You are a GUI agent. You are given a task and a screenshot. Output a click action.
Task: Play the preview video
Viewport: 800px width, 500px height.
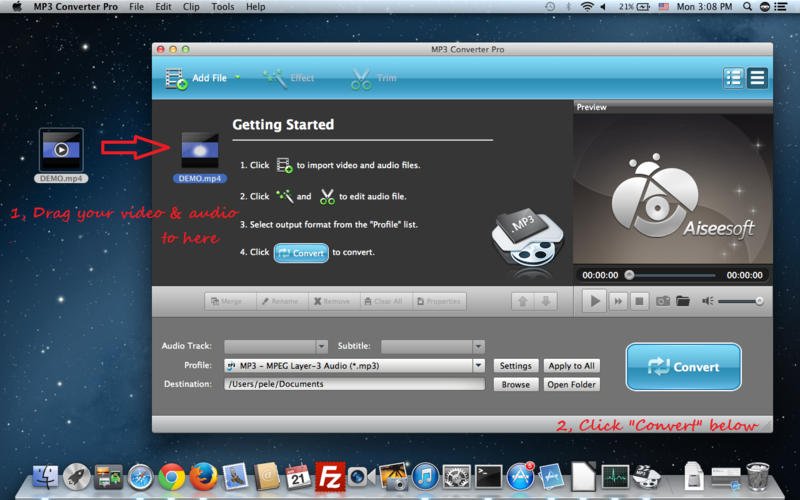[594, 301]
